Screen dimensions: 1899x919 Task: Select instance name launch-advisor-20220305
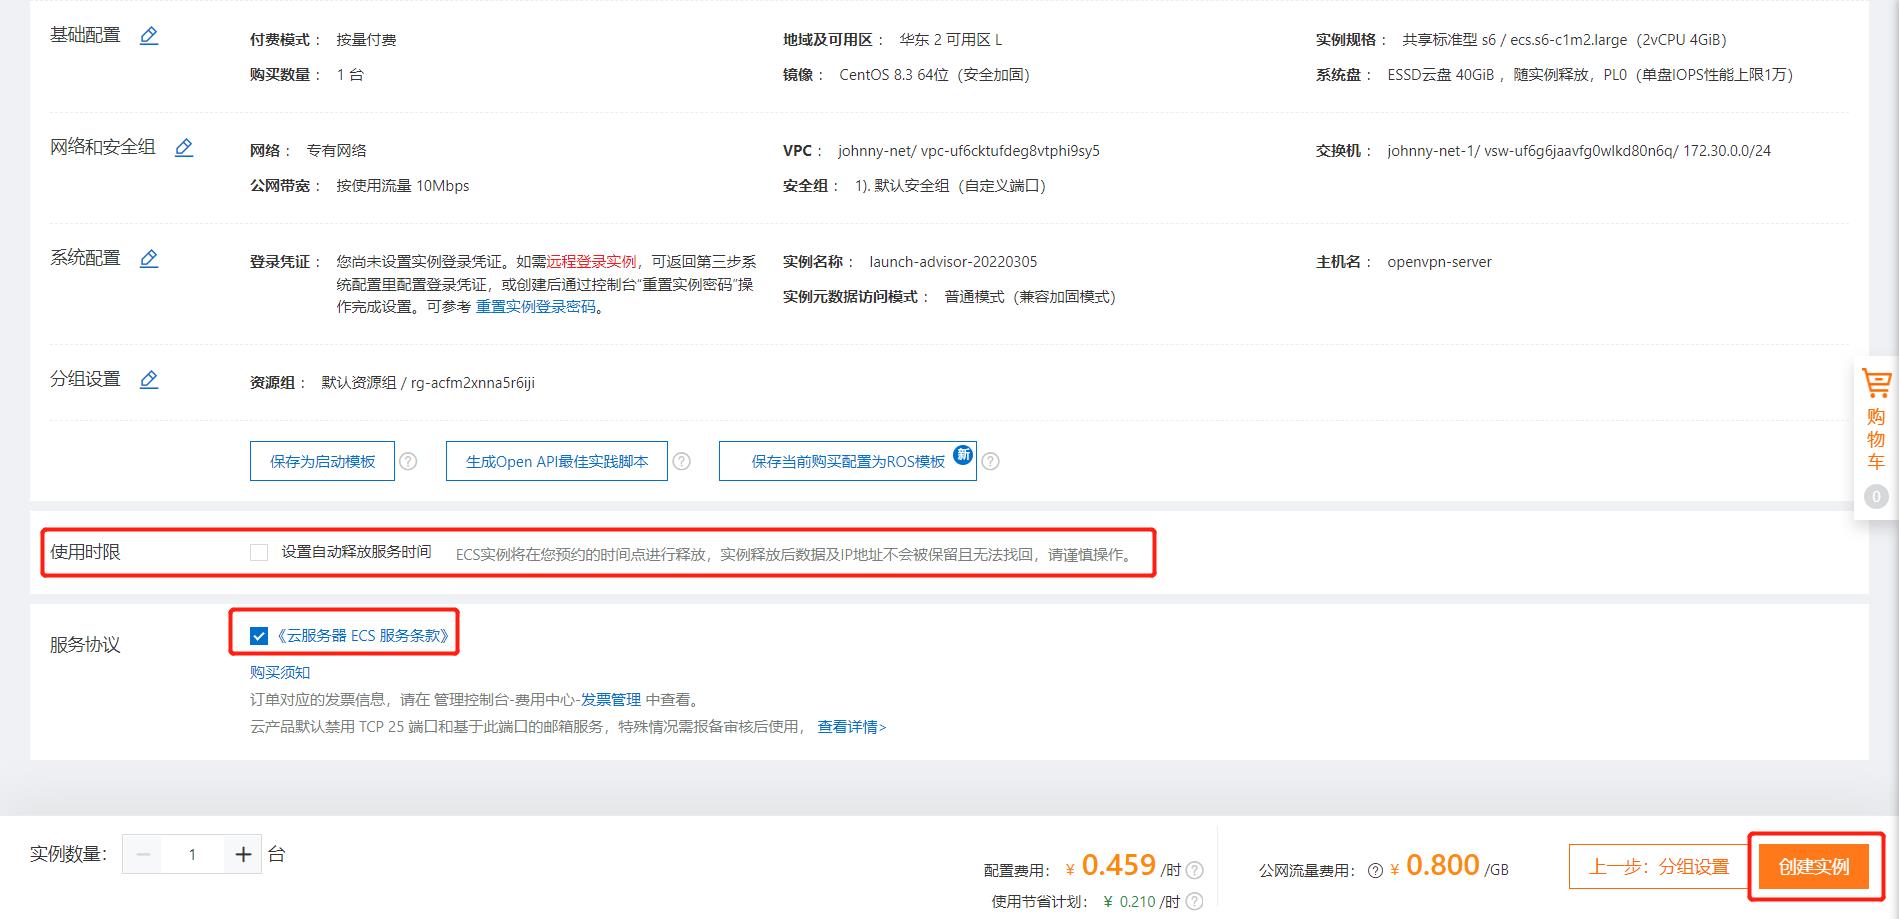(x=953, y=262)
